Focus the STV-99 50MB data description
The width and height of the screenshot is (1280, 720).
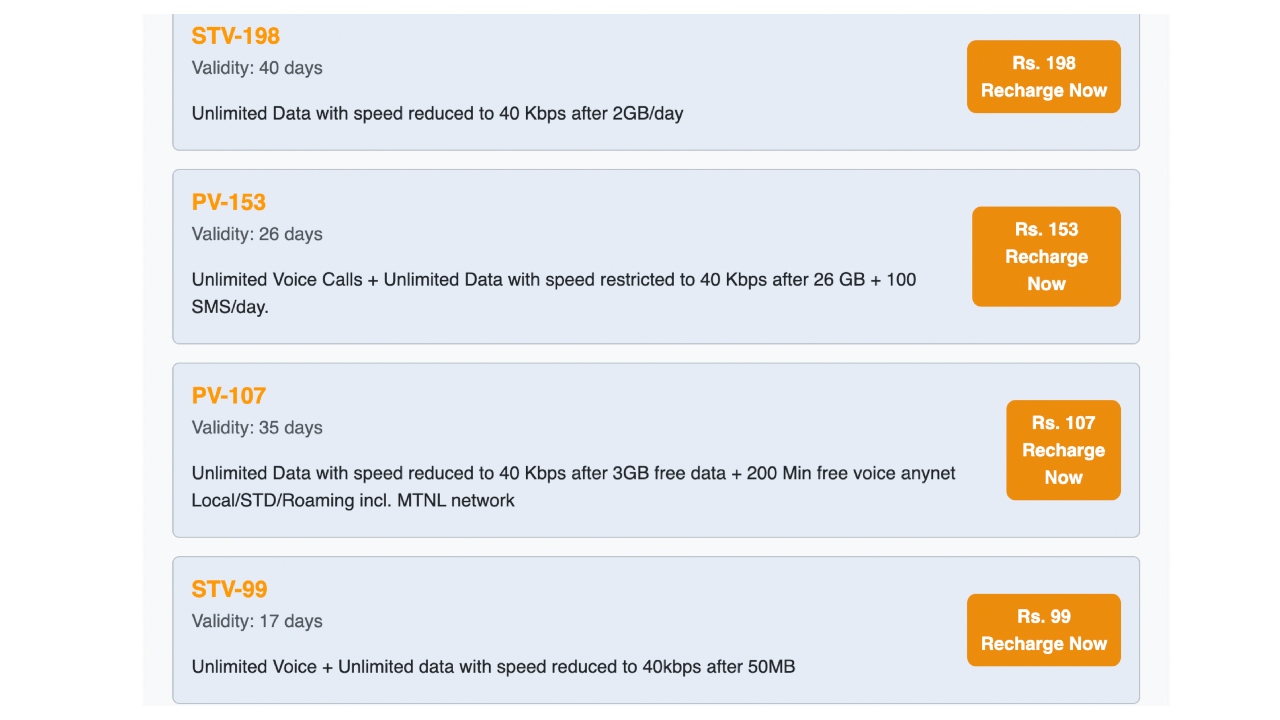click(x=493, y=666)
